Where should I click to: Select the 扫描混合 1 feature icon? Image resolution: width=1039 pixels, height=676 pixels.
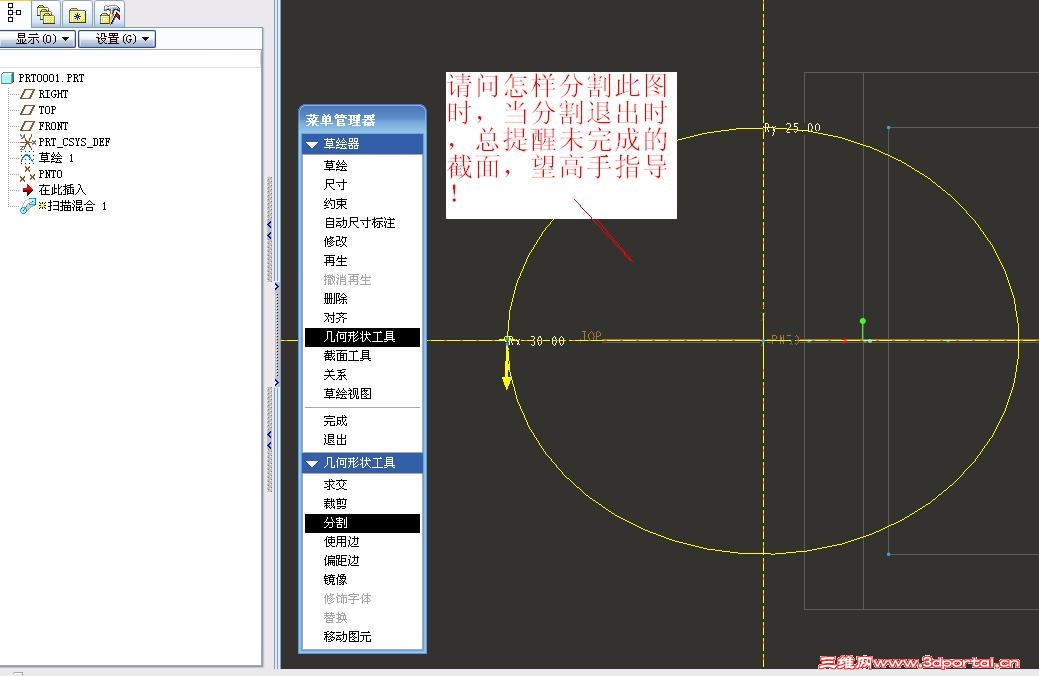[27, 206]
